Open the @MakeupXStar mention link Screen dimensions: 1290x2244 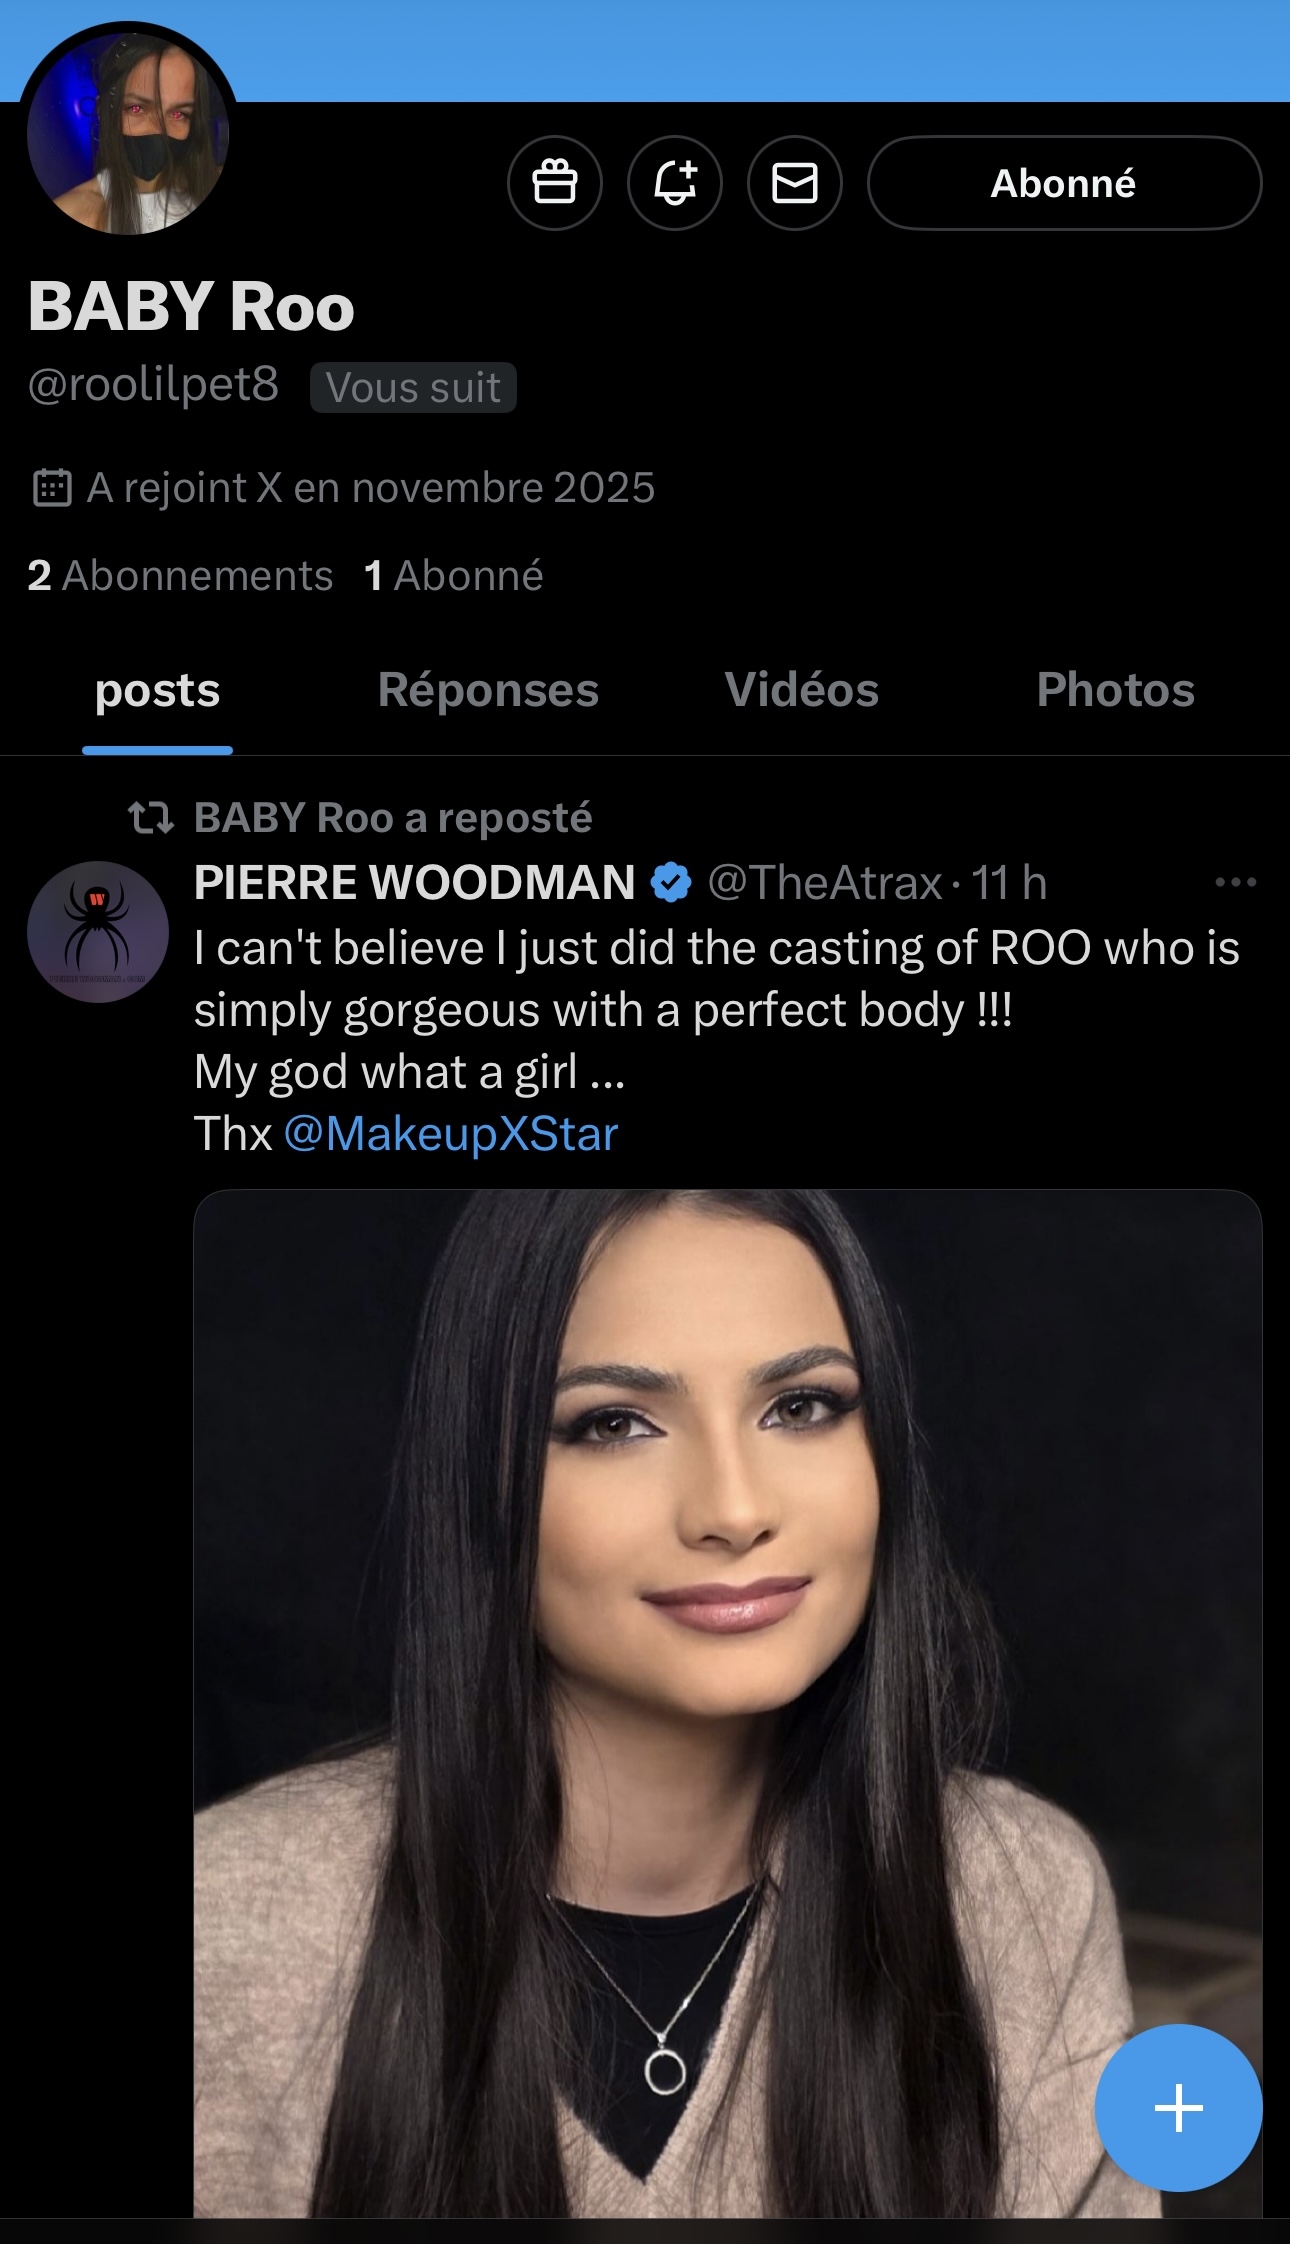tap(451, 1134)
